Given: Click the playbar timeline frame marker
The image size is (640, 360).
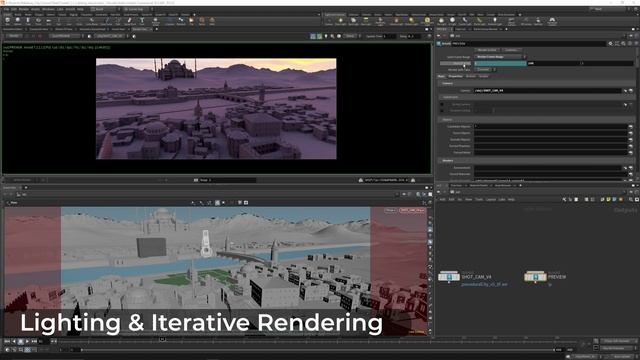Looking at the screenshot, I should [162, 339].
